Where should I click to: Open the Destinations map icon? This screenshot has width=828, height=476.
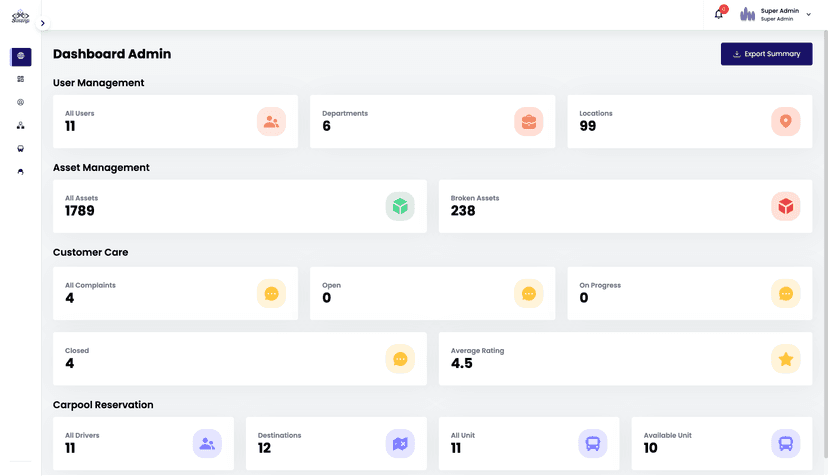(x=400, y=443)
